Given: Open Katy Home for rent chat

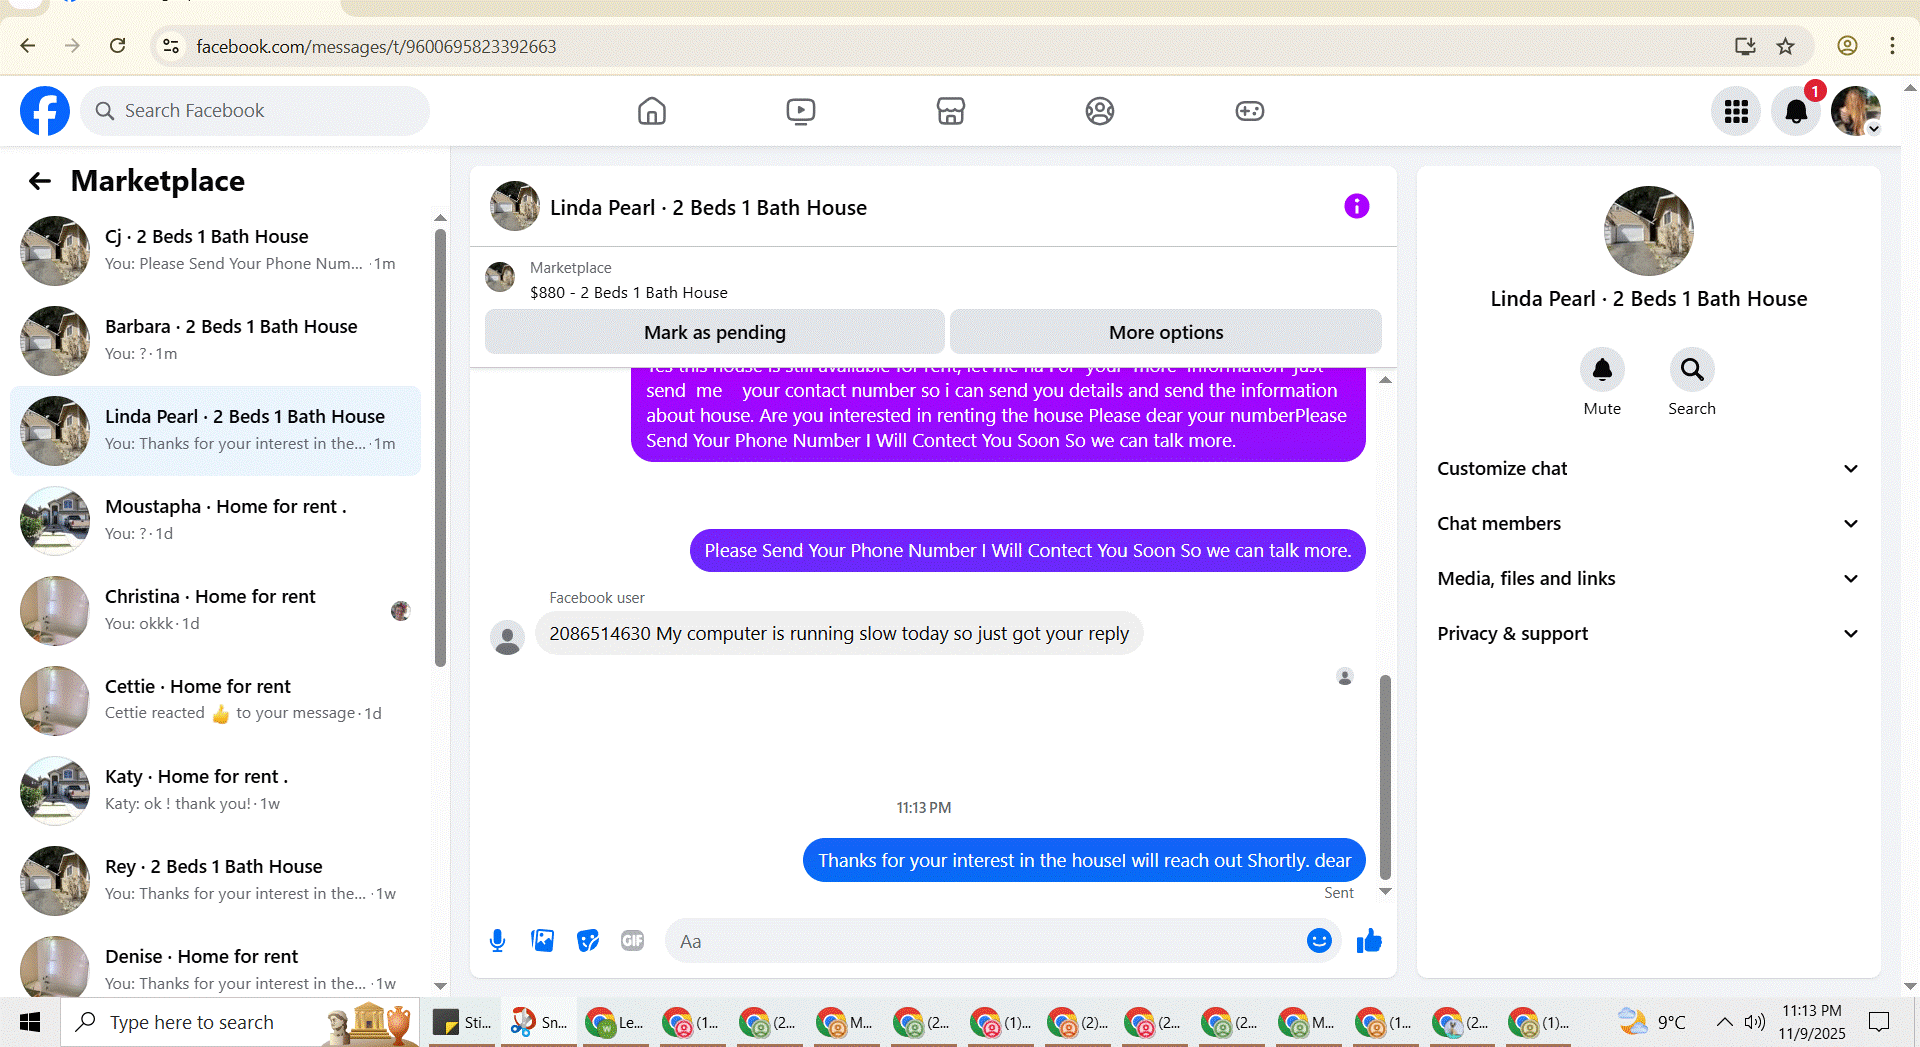Looking at the screenshot, I should click(x=216, y=791).
